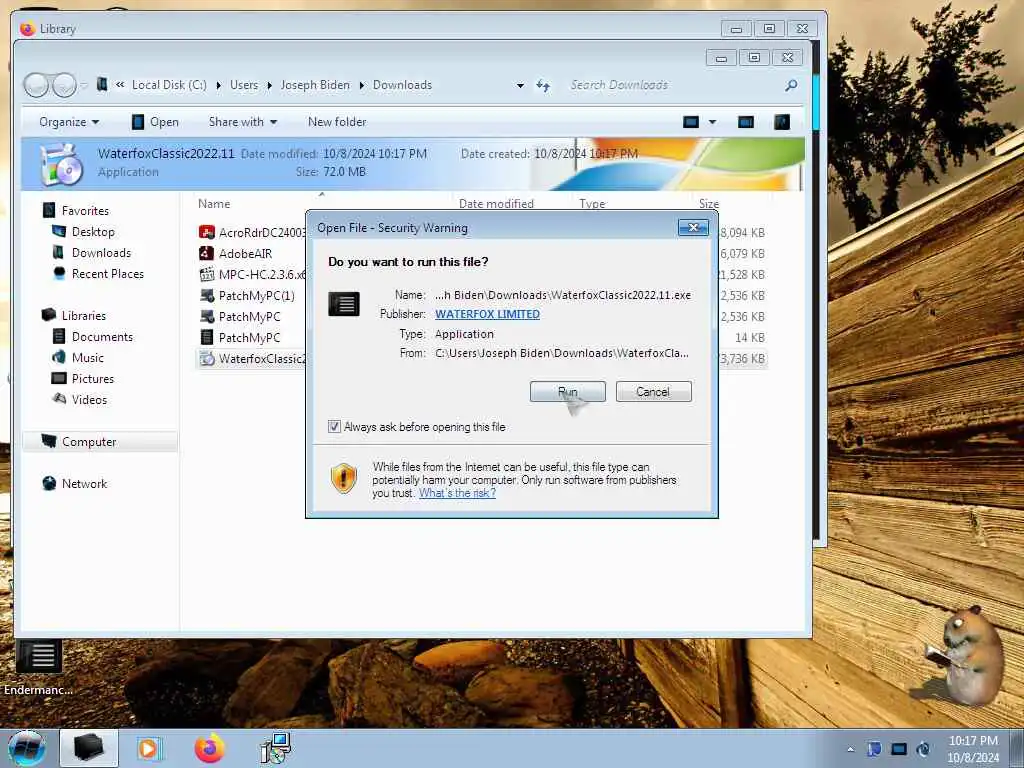Open the Pictures library

click(x=93, y=379)
